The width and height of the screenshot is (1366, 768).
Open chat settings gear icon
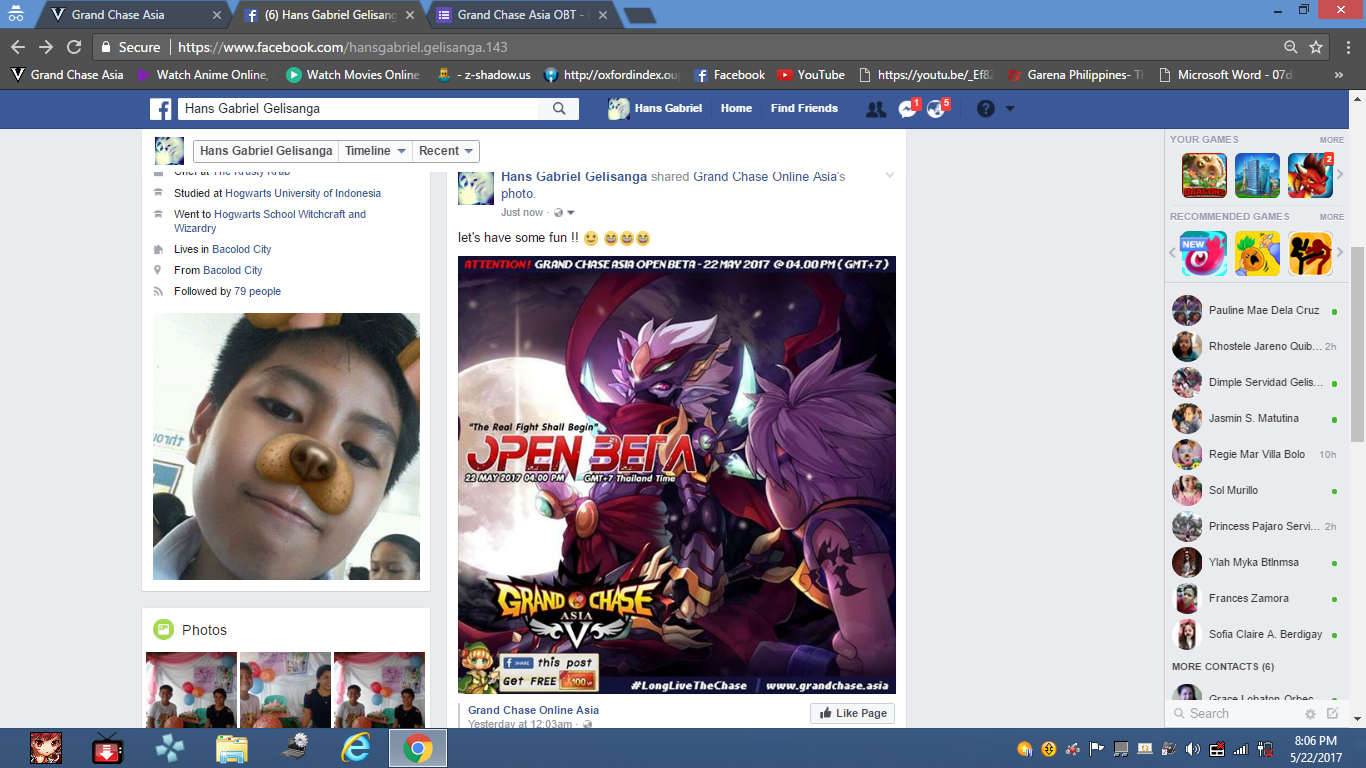click(x=1310, y=714)
